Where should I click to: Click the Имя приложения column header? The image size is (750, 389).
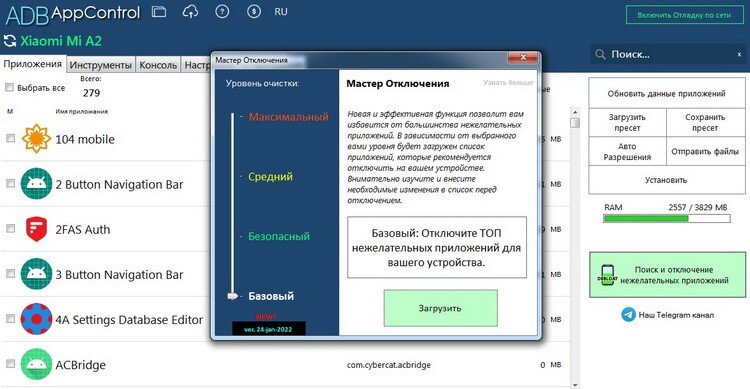pos(81,111)
